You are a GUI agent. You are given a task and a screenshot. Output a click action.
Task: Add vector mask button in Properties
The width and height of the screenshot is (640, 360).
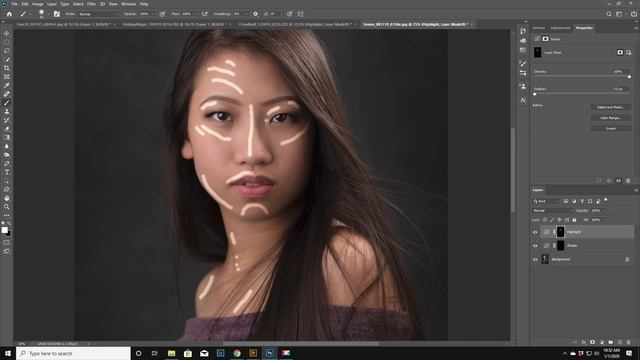[x=629, y=52]
